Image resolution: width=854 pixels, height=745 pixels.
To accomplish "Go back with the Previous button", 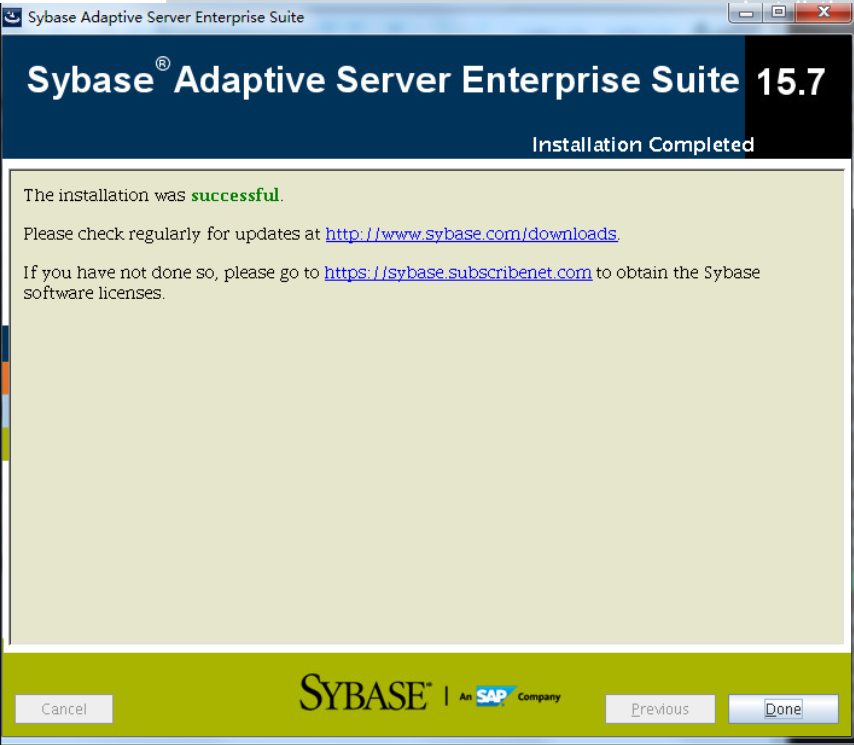I will click(660, 709).
